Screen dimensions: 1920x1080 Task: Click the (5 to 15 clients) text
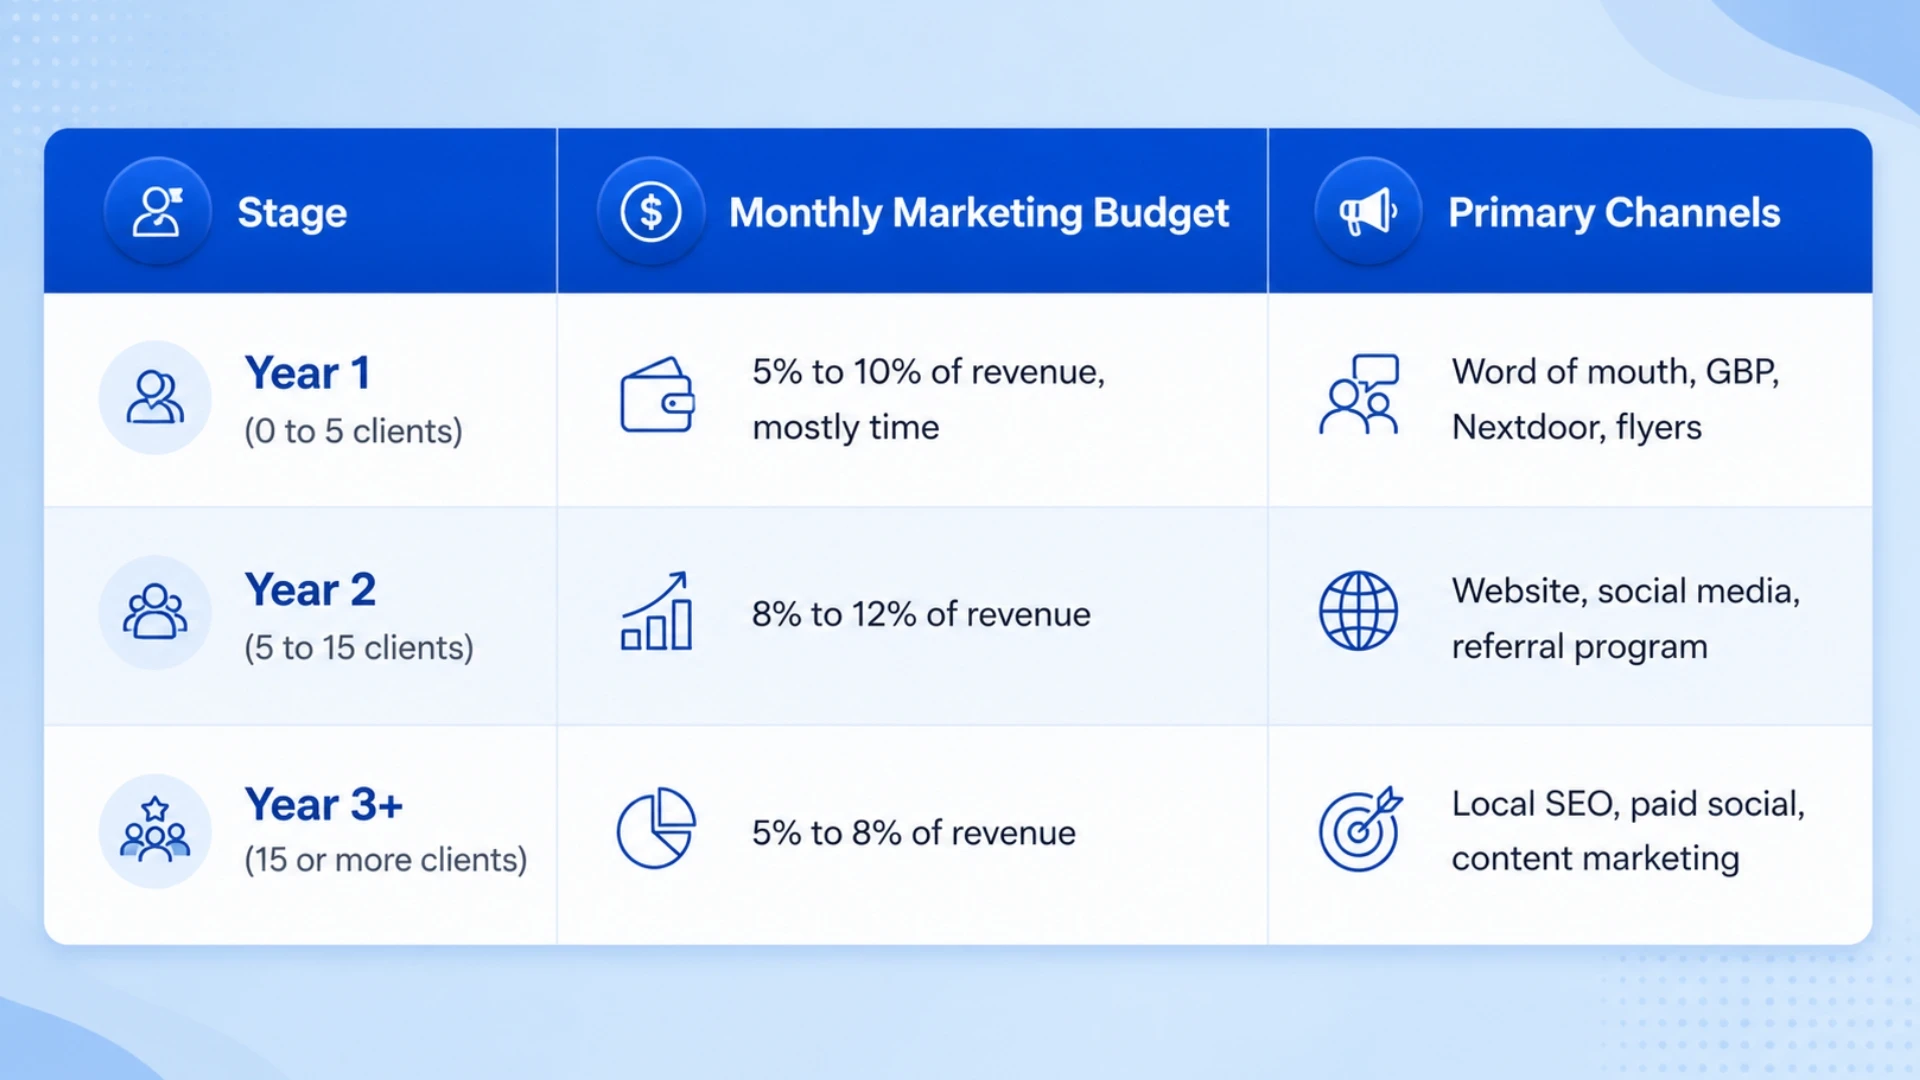(359, 648)
